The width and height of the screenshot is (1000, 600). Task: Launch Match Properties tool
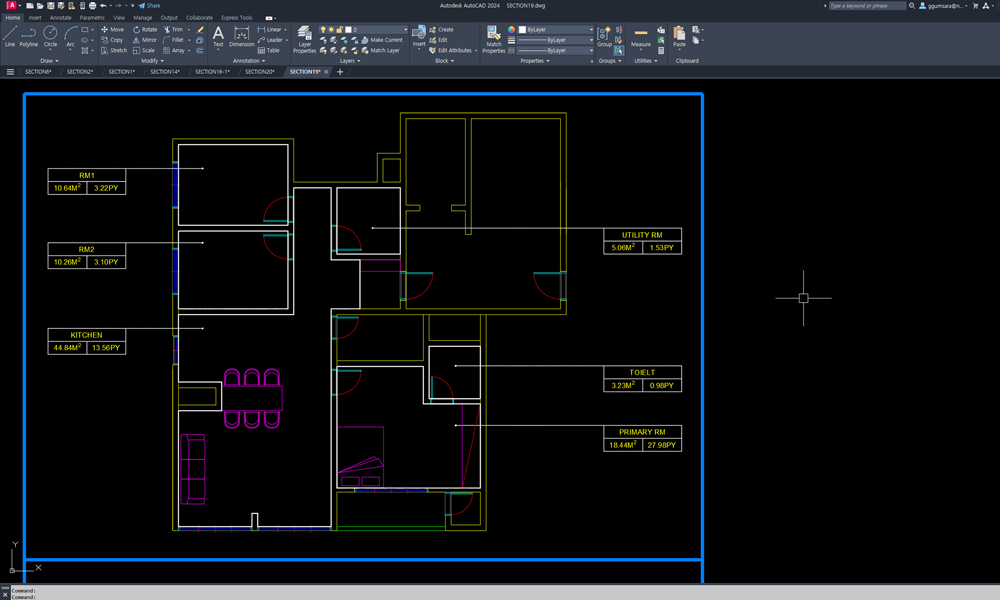click(x=494, y=40)
